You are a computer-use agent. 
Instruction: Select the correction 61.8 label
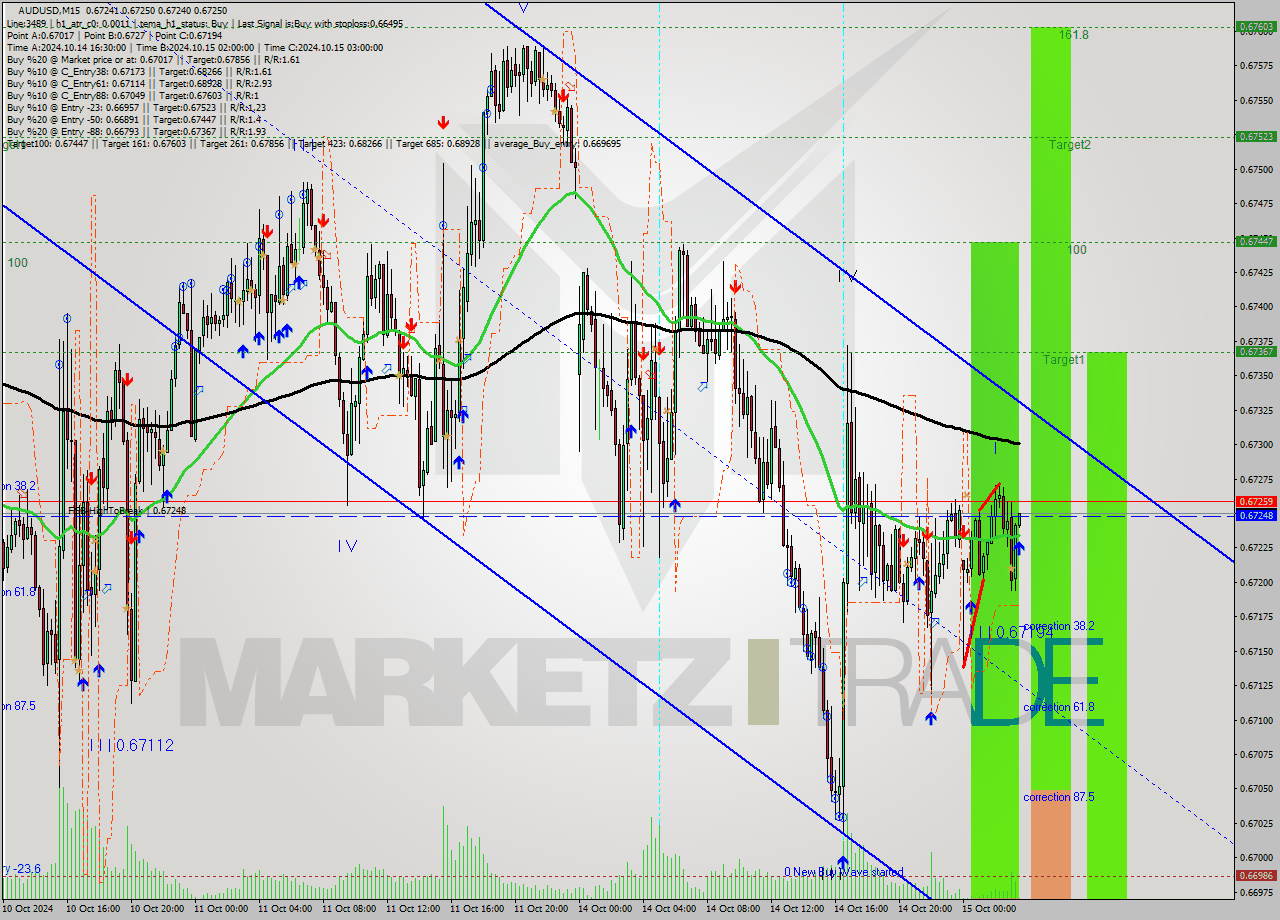1059,707
